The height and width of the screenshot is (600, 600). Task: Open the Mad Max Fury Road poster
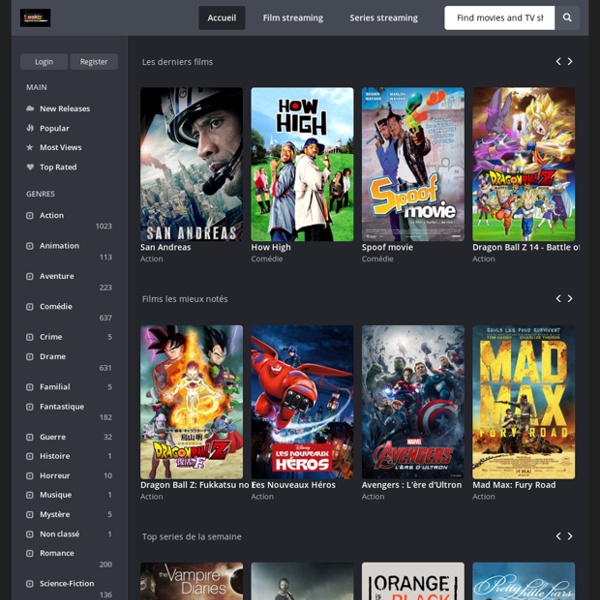point(523,402)
